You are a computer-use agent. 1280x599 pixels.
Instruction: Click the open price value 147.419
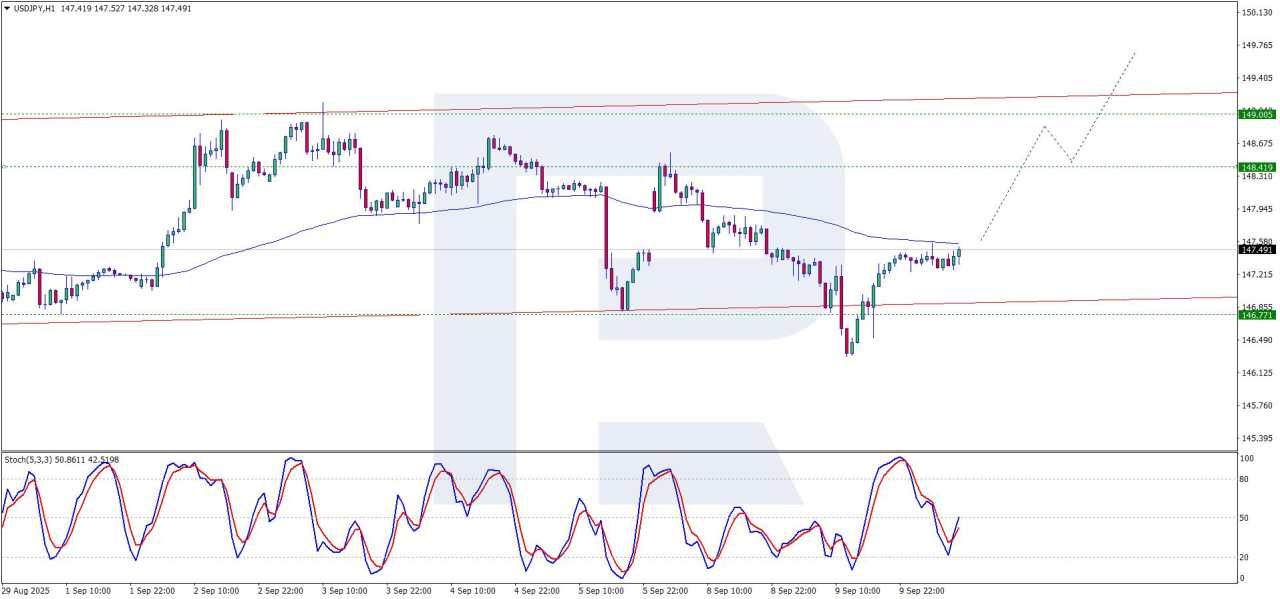(77, 9)
